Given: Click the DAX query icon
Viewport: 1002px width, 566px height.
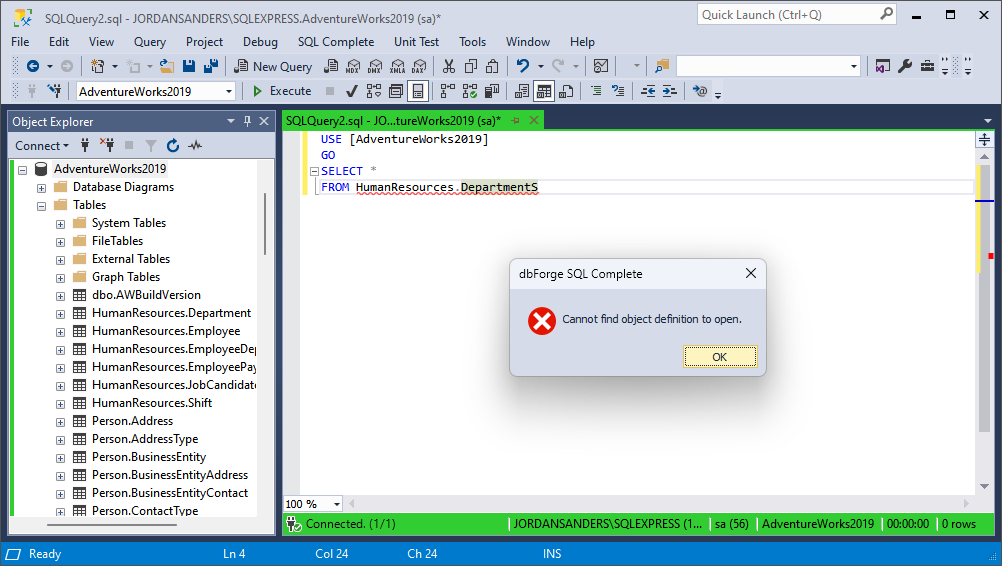Looking at the screenshot, I should (419, 66).
